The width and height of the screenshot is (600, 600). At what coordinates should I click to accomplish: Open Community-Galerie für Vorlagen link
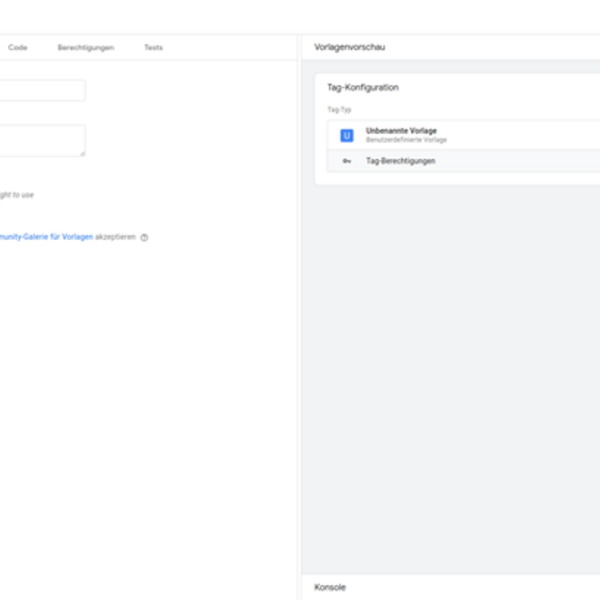pyautogui.click(x=46, y=237)
